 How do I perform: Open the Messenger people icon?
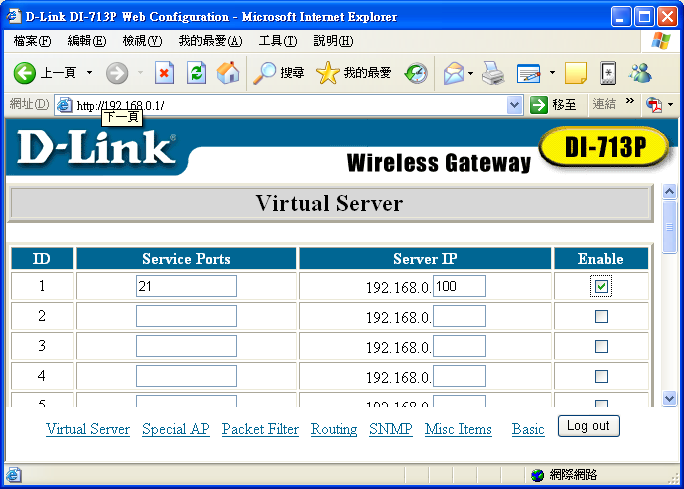coord(640,72)
